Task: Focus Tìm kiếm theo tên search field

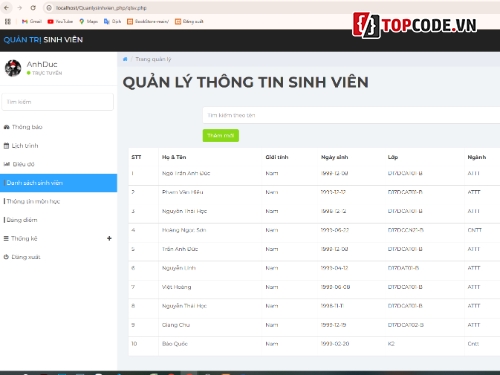Action: click(351, 115)
